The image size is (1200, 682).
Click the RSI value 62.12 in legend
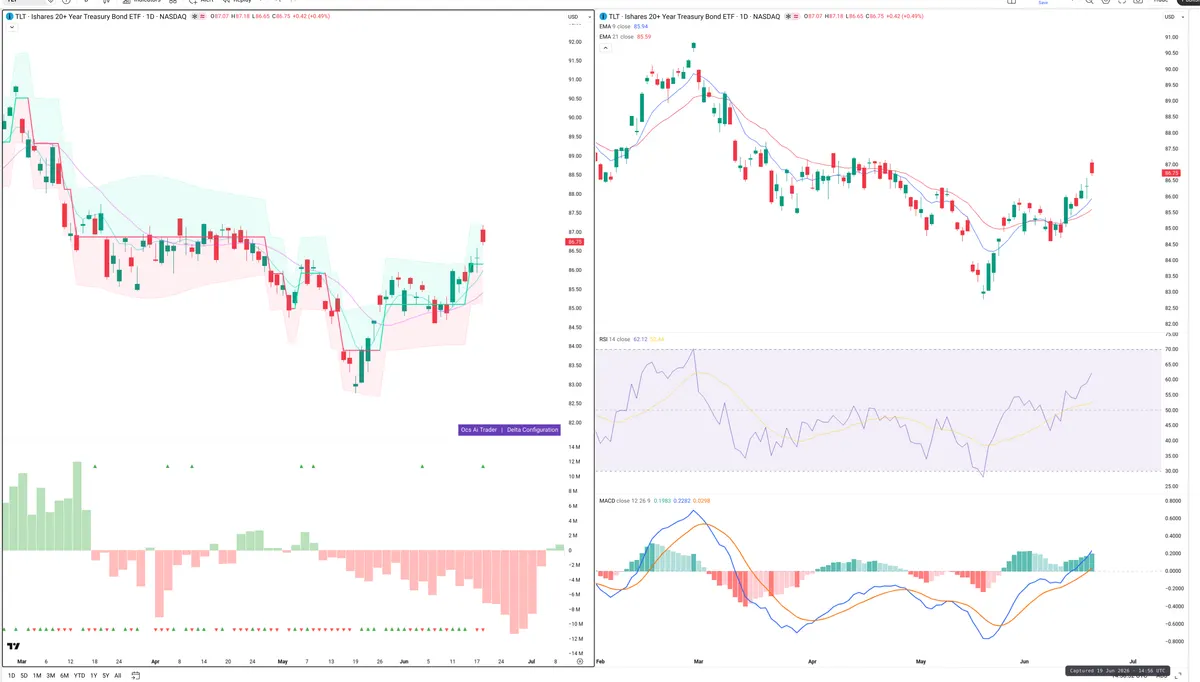click(640, 339)
